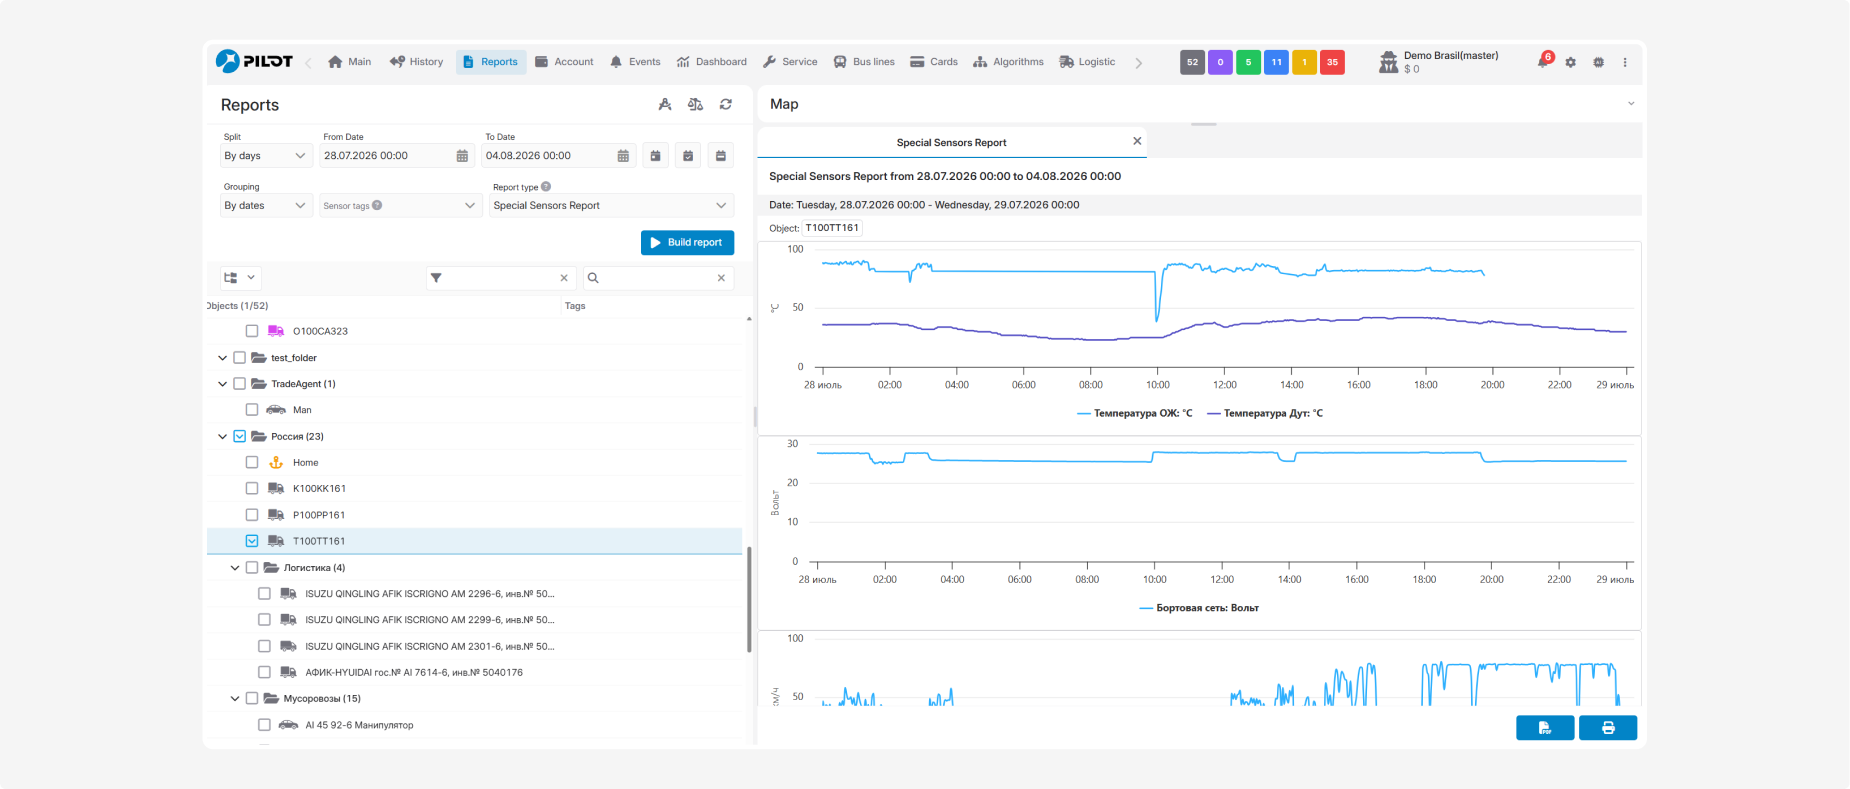Open the History menu item

[416, 62]
